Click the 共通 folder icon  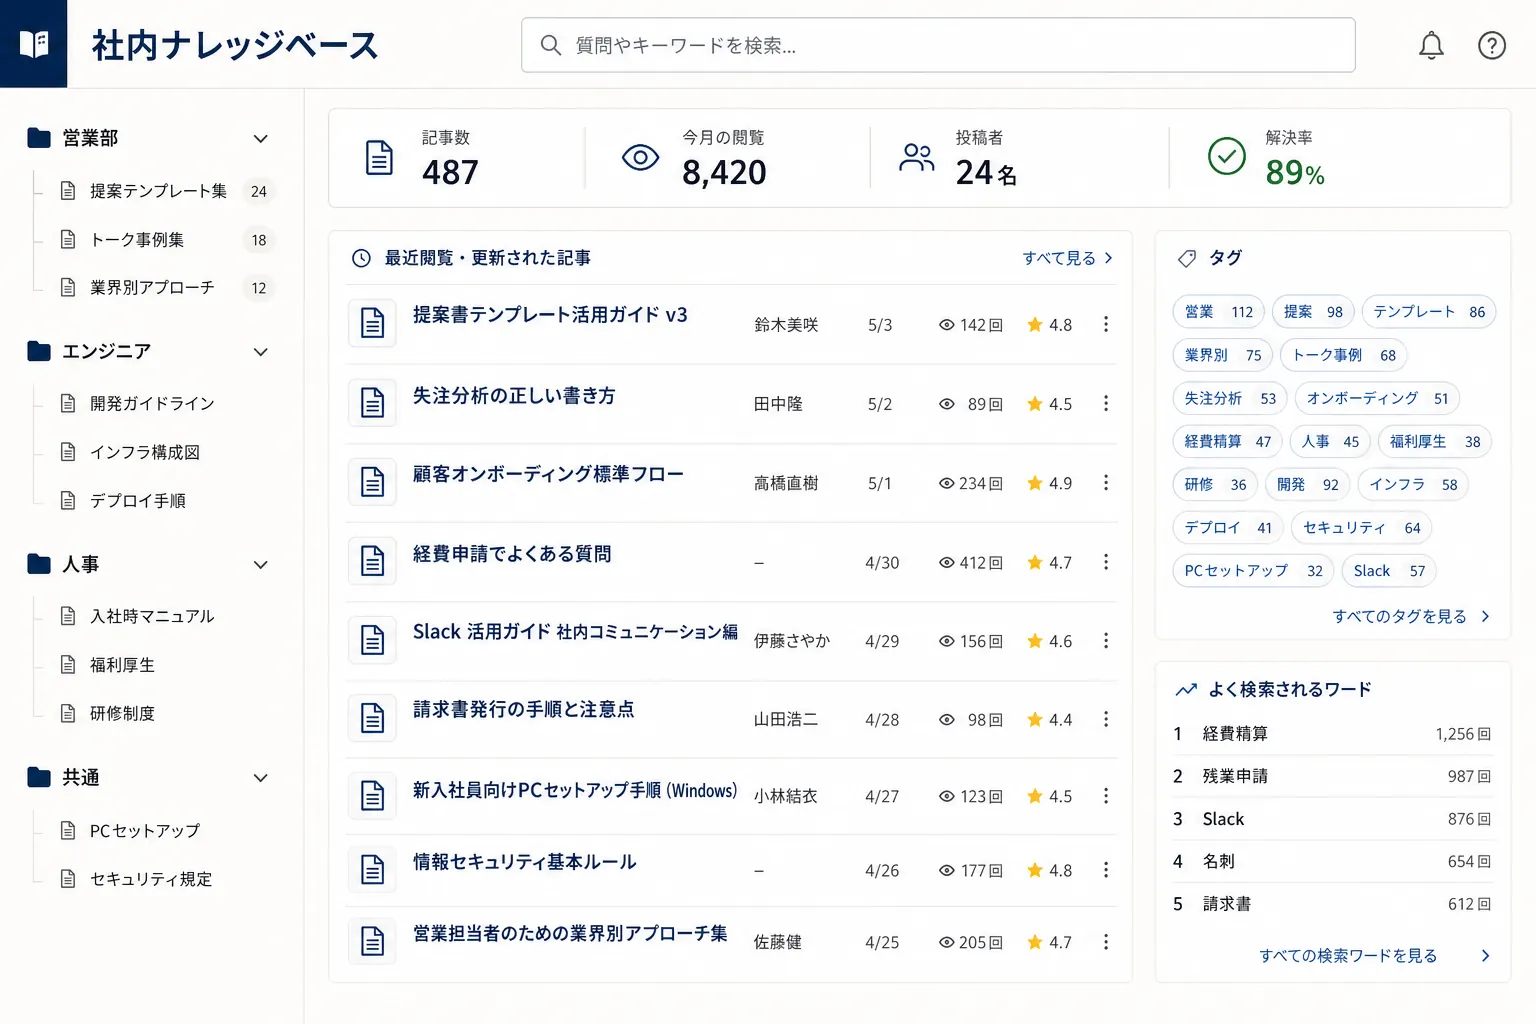(39, 777)
